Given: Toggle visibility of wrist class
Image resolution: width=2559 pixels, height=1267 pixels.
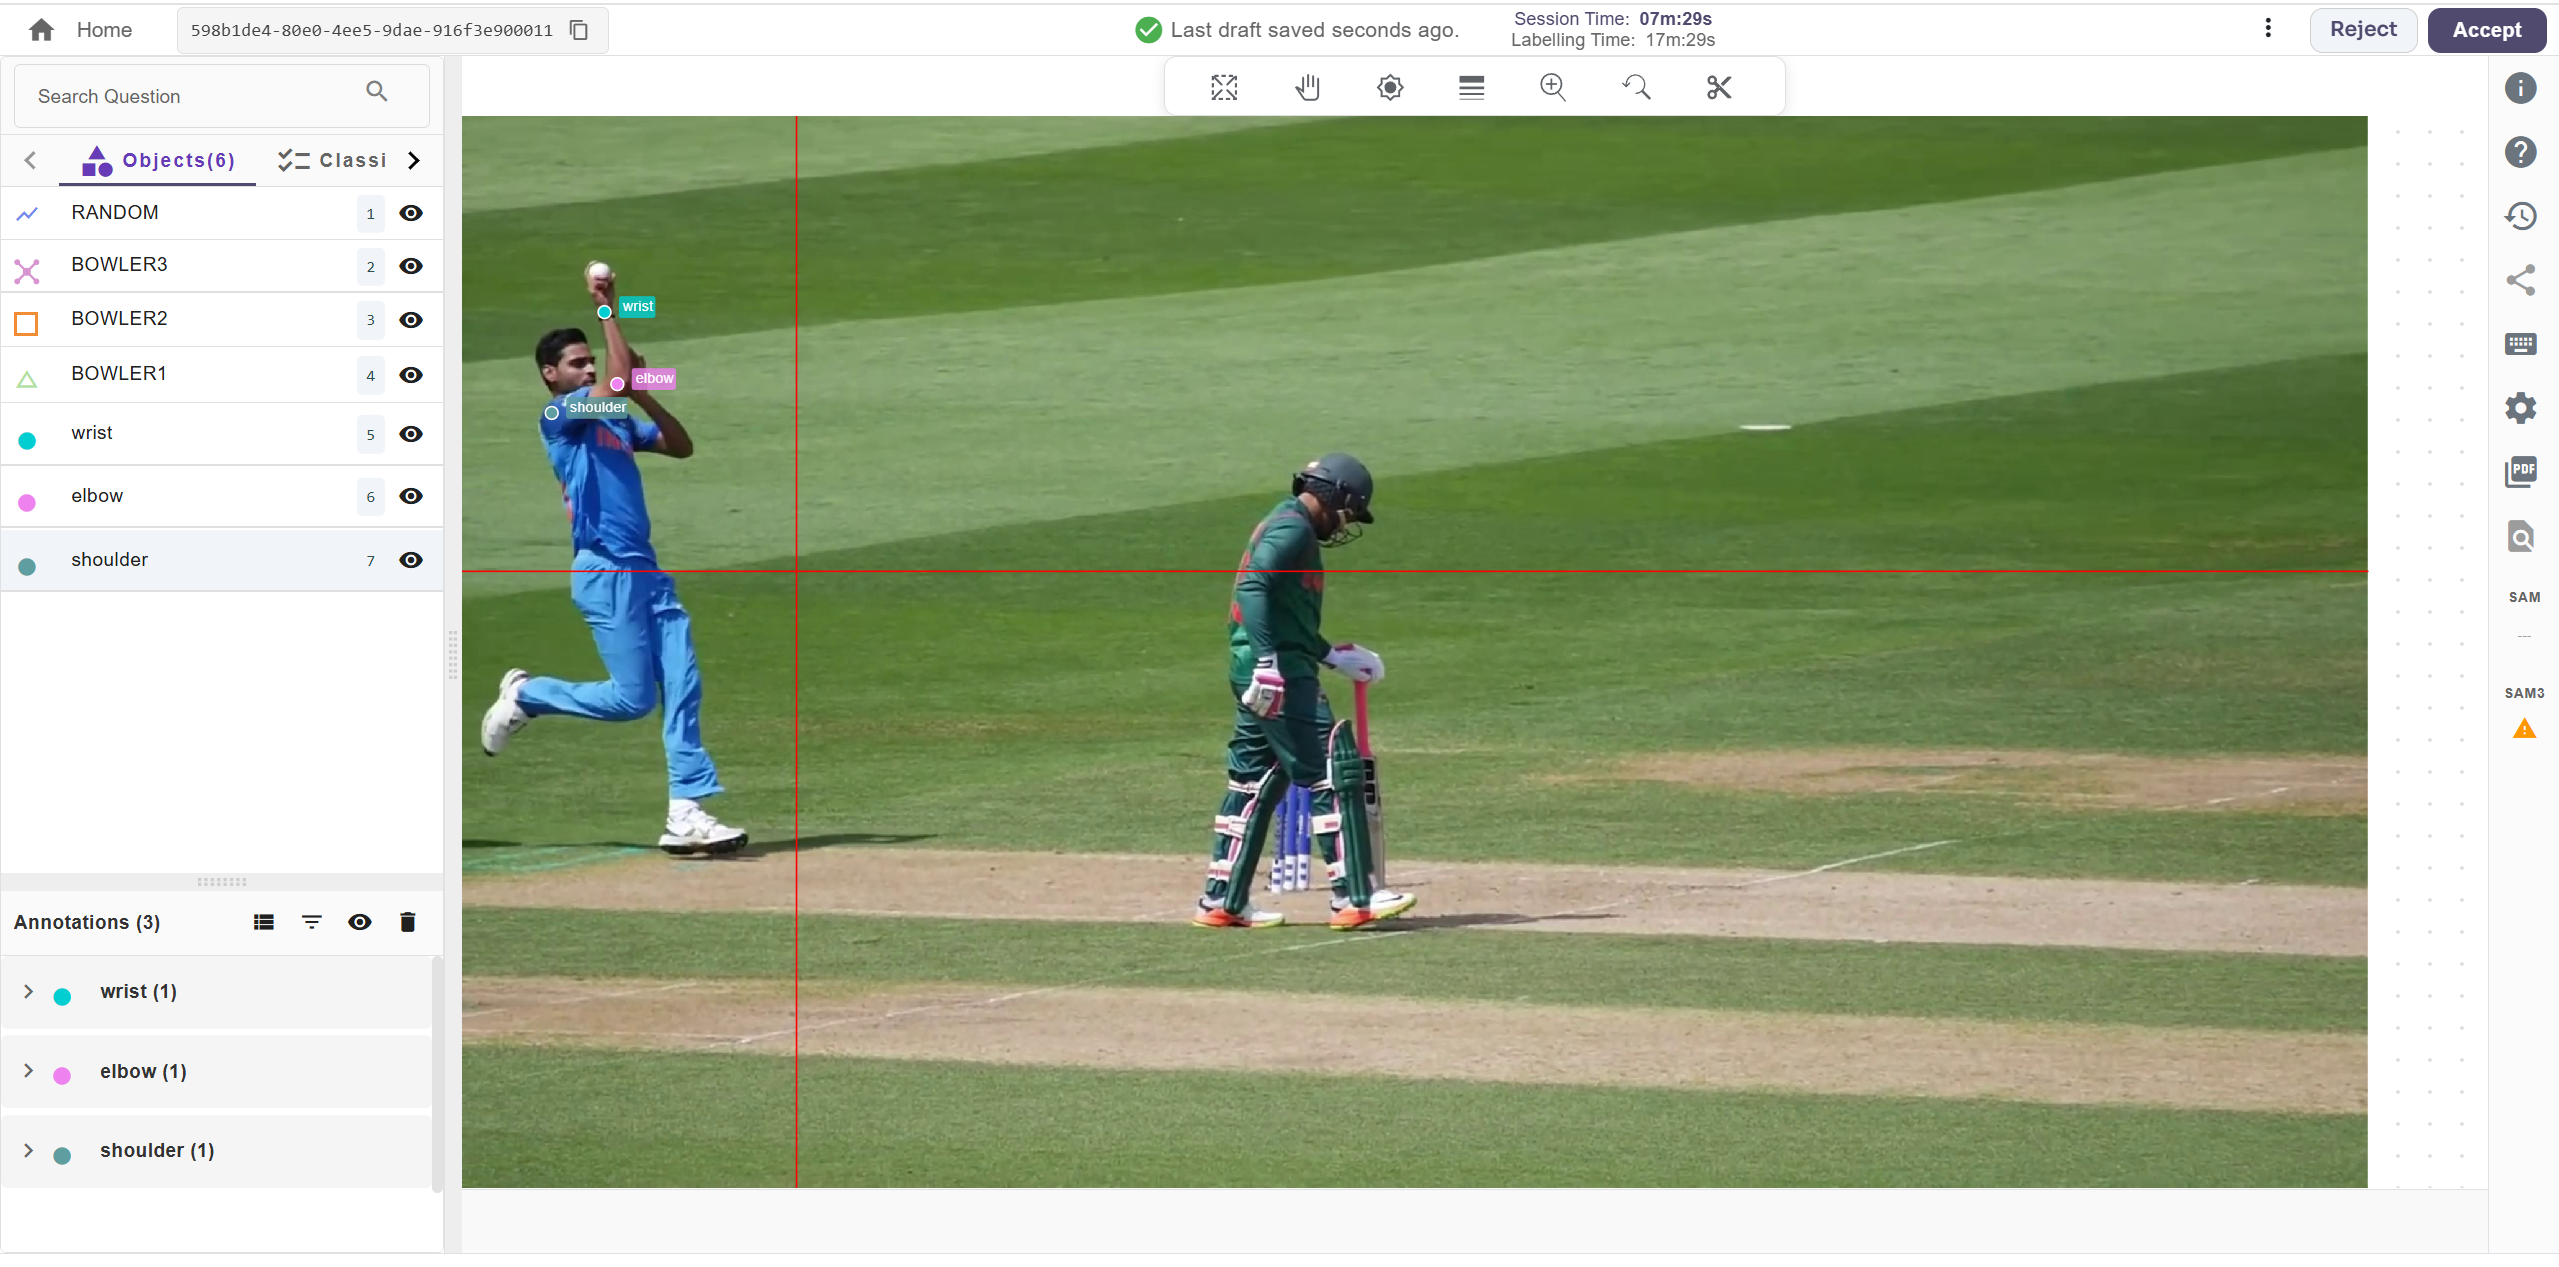Looking at the screenshot, I should click(x=411, y=434).
